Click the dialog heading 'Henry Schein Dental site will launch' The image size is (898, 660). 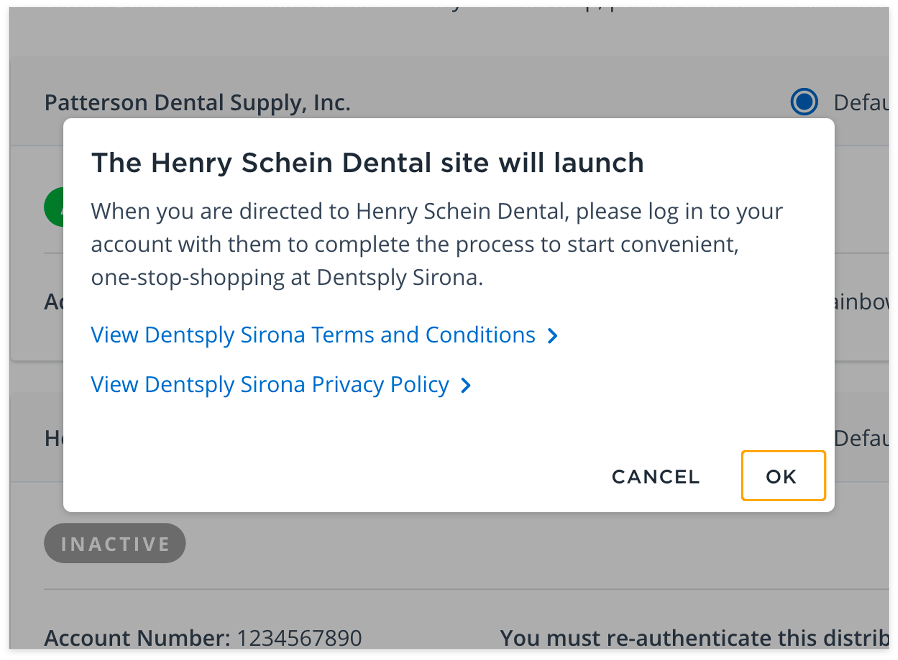coord(367,163)
